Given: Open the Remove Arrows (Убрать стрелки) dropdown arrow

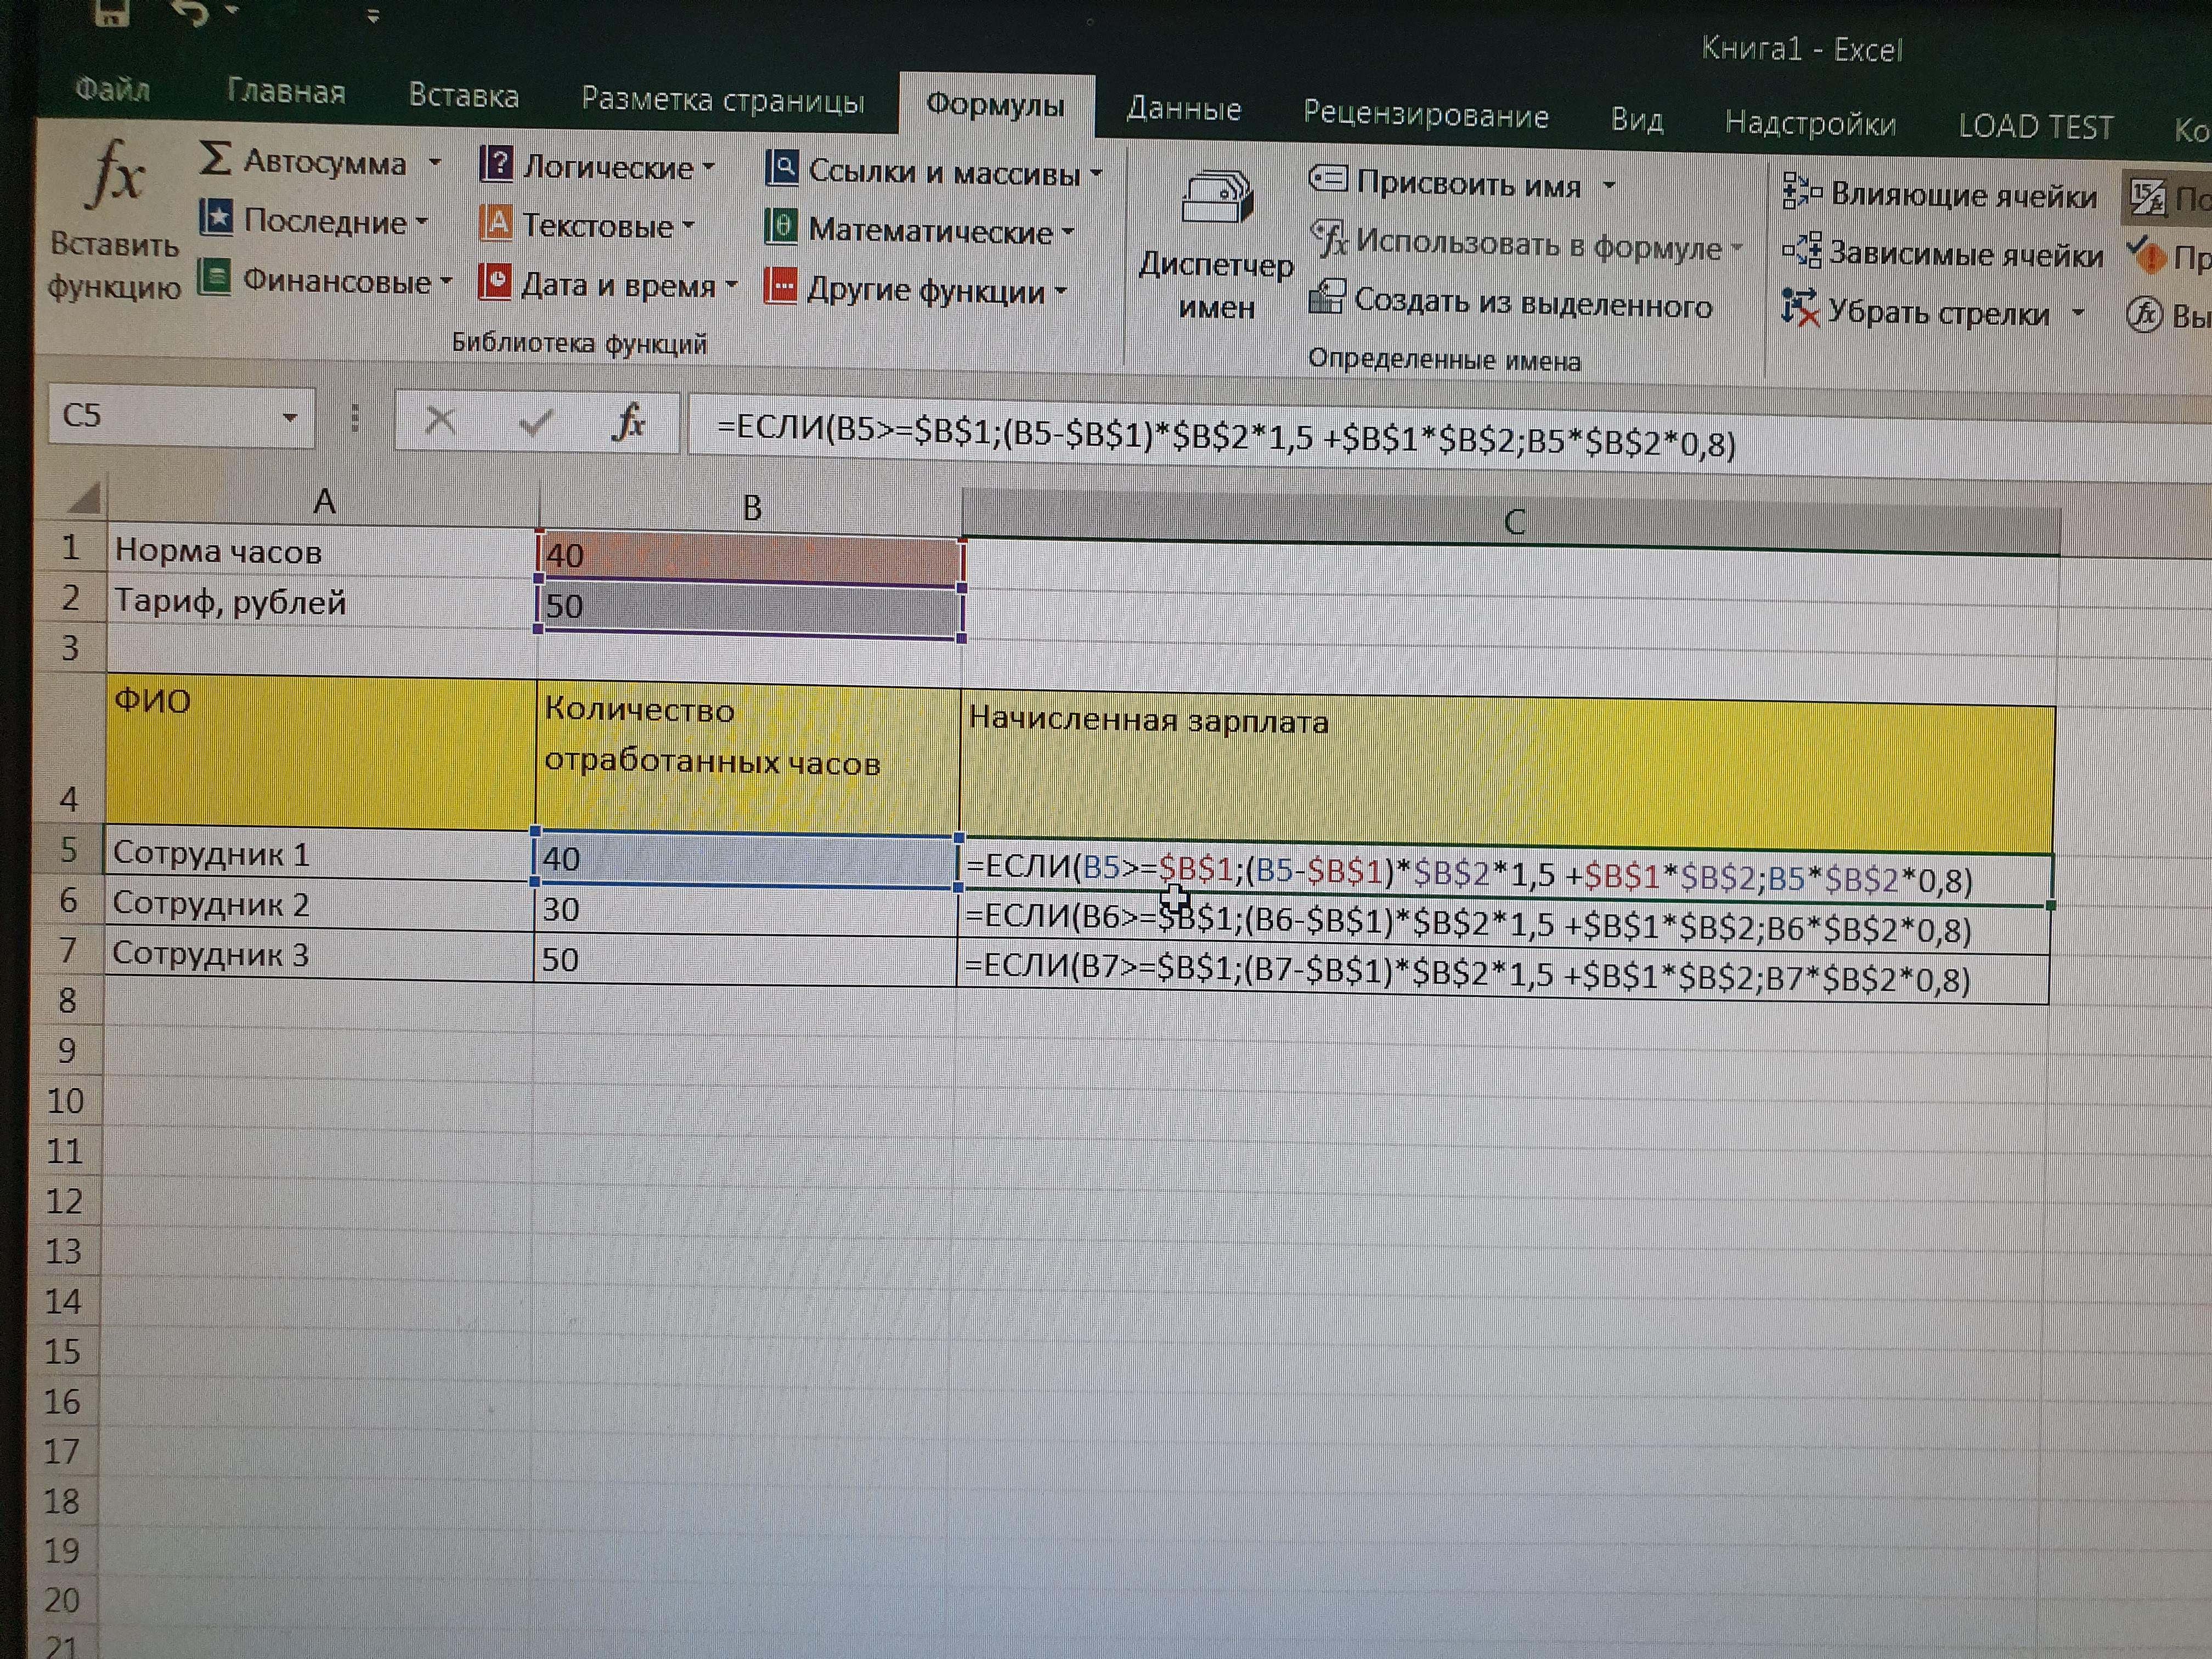Looking at the screenshot, I should point(2078,314).
